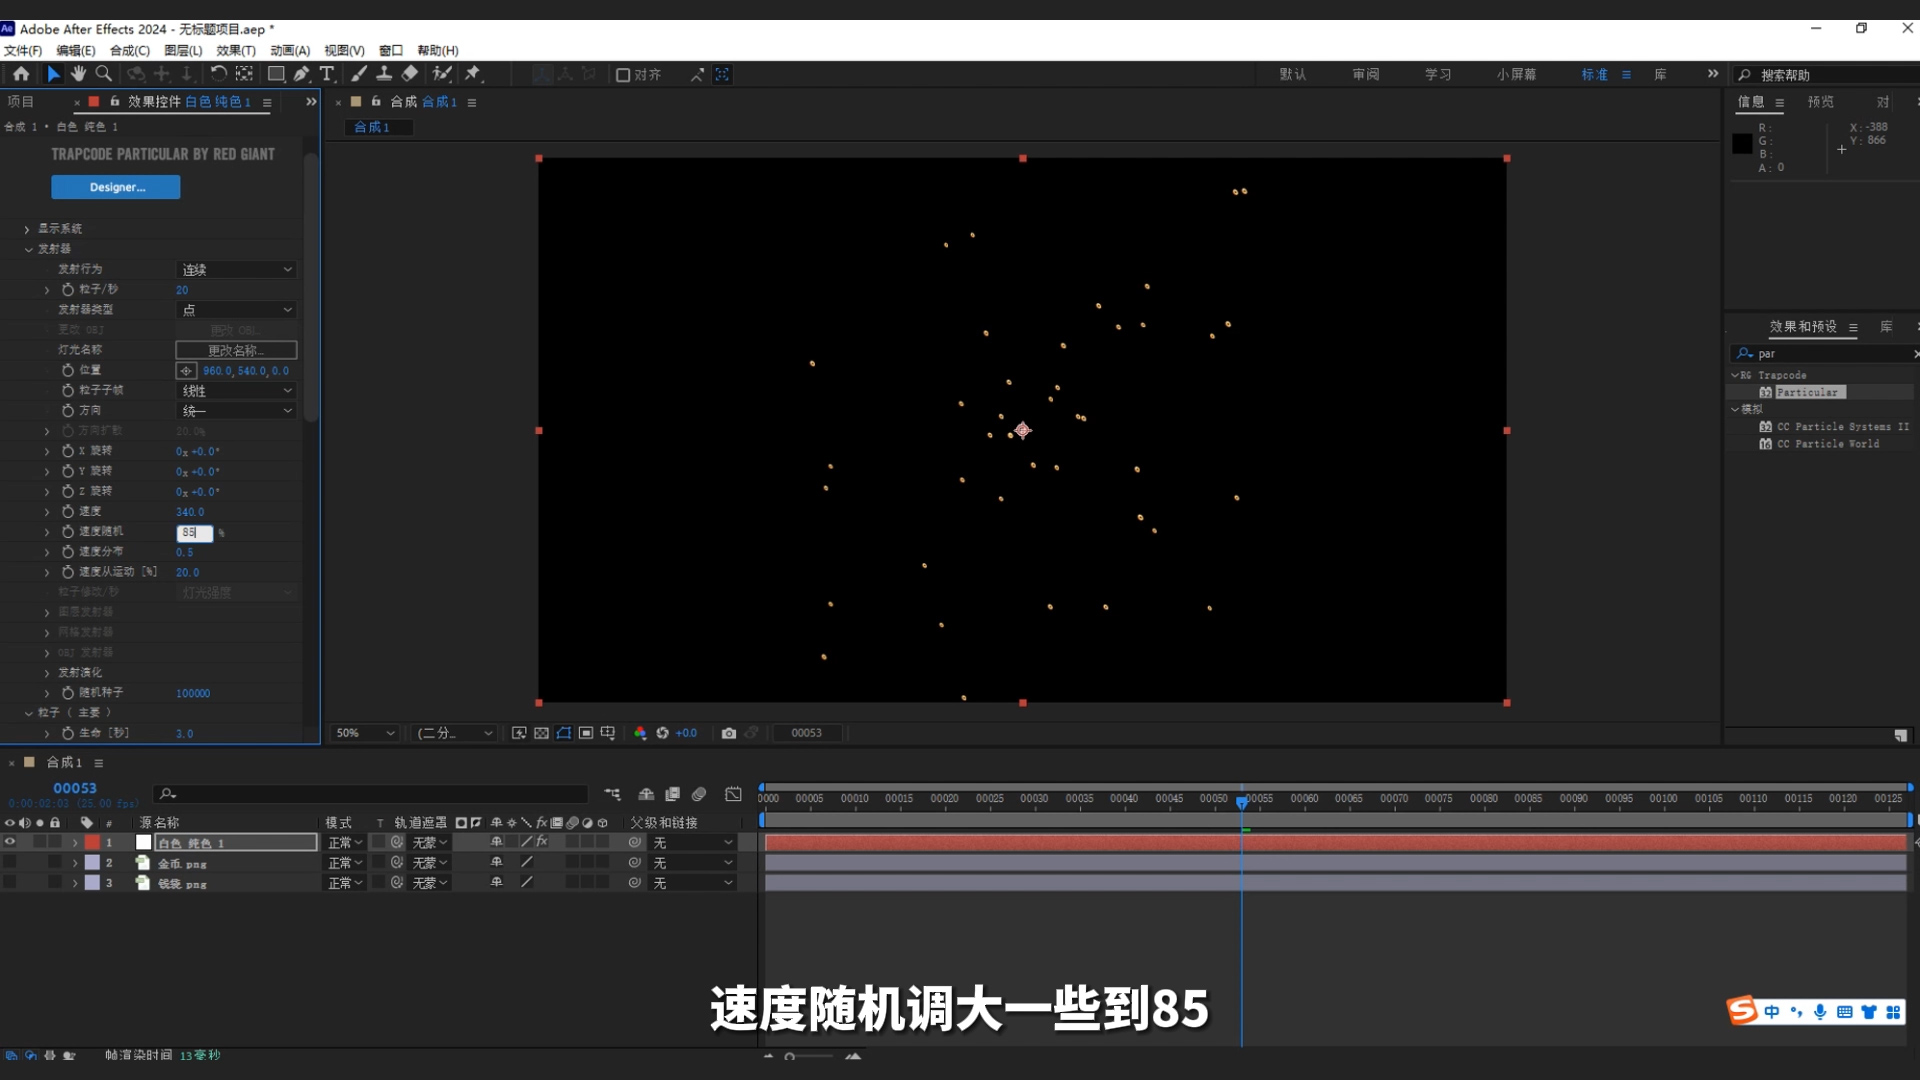Screen dimensions: 1920x1080
Task: Solo the 白色 纯色 1 layer
Action: click(40, 842)
